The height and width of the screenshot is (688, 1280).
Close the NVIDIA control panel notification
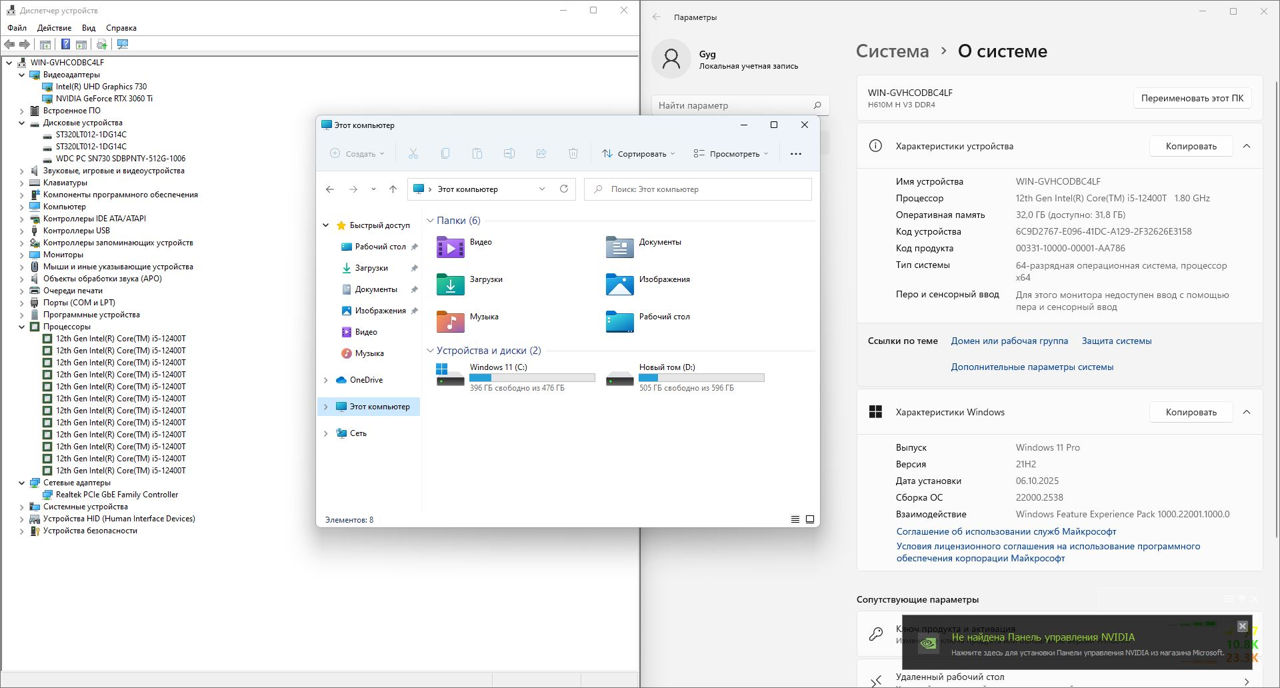pyautogui.click(x=1242, y=626)
